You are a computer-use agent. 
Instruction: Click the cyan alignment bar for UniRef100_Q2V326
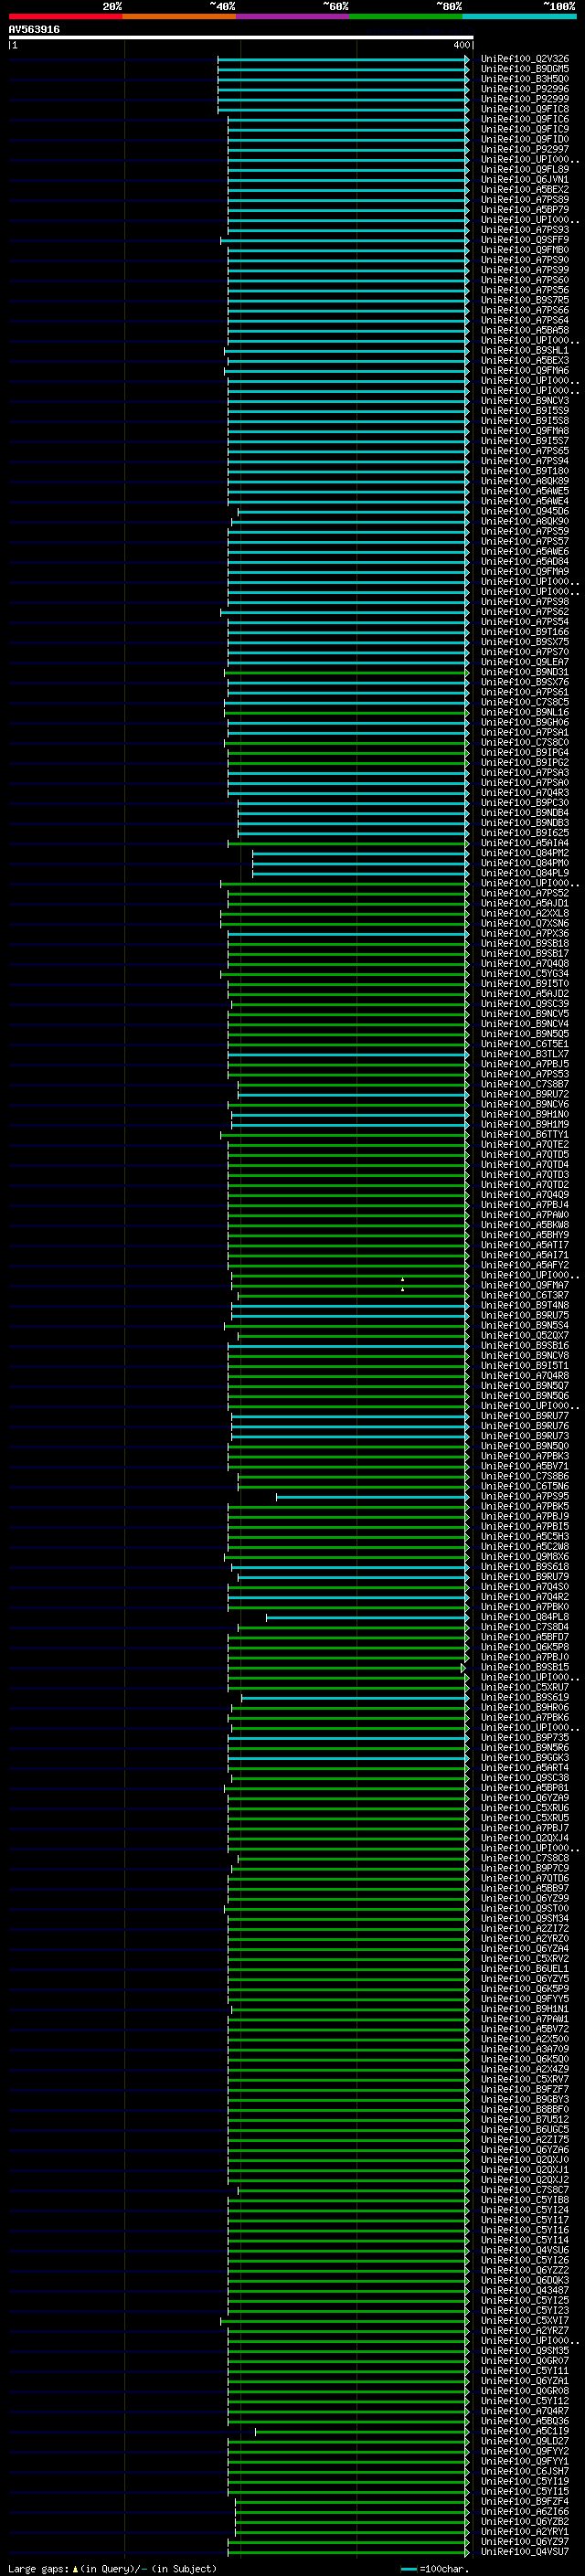(343, 59)
